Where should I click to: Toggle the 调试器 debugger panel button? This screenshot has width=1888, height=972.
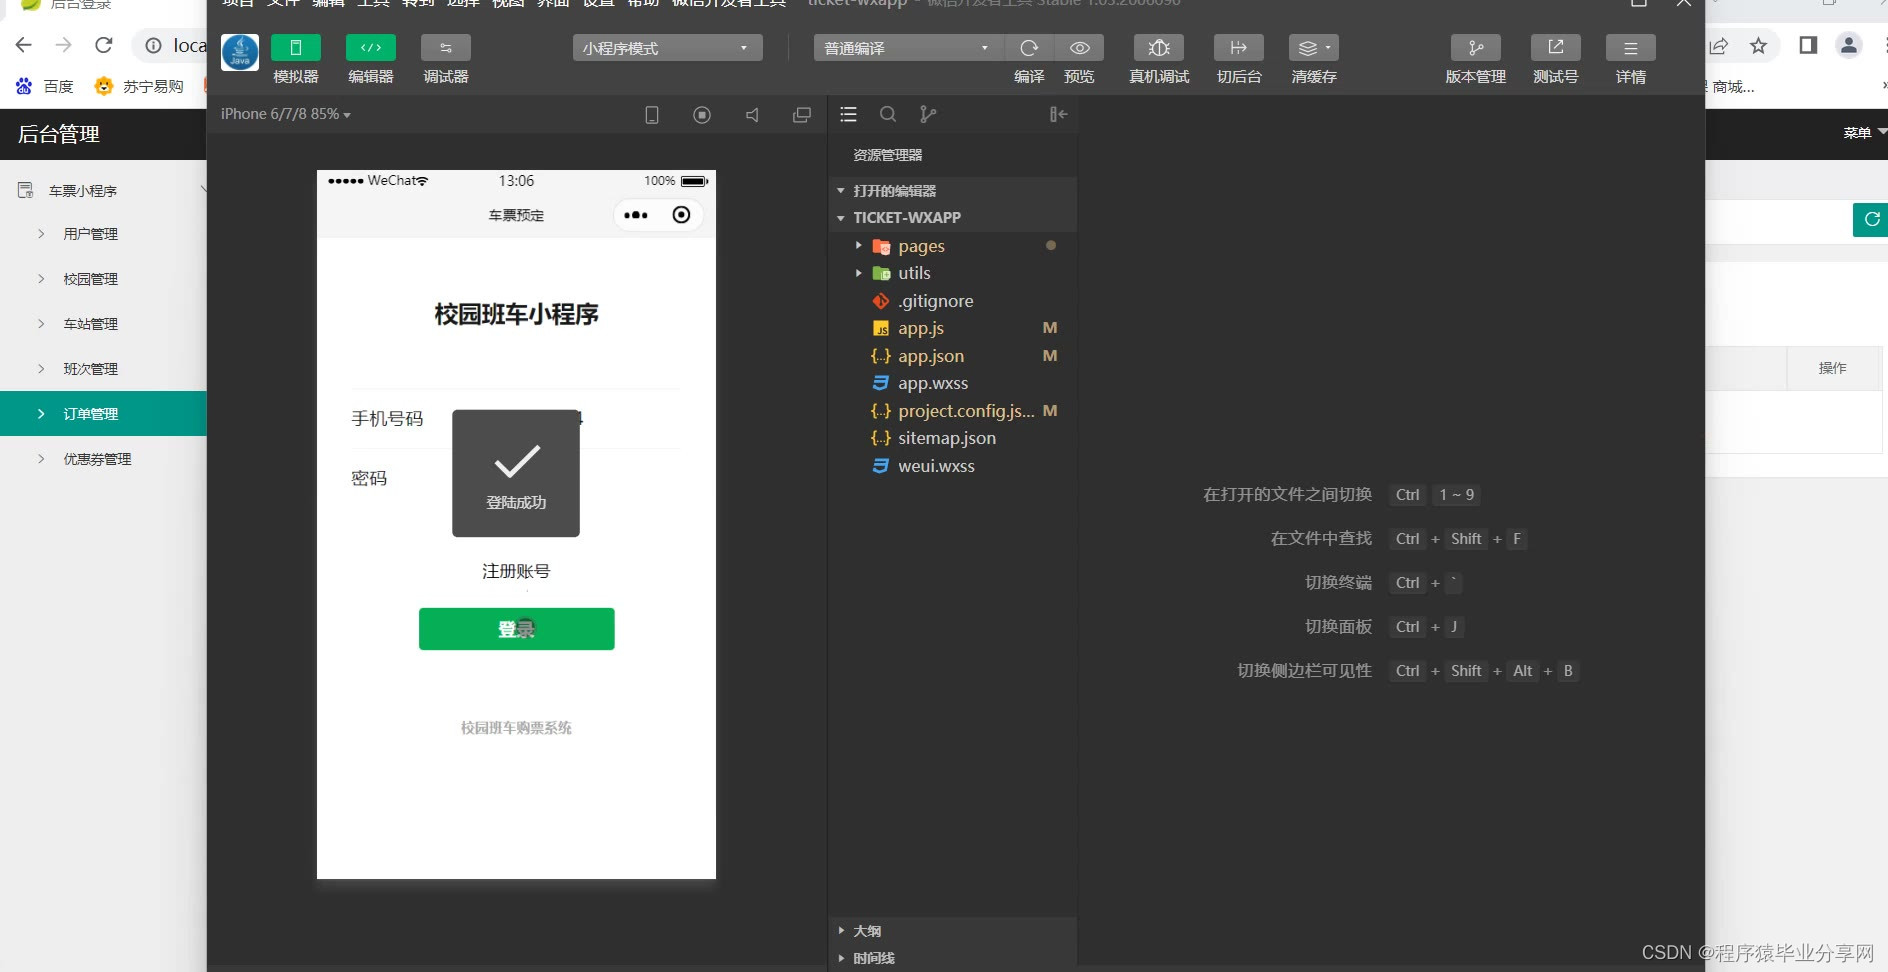(x=446, y=48)
